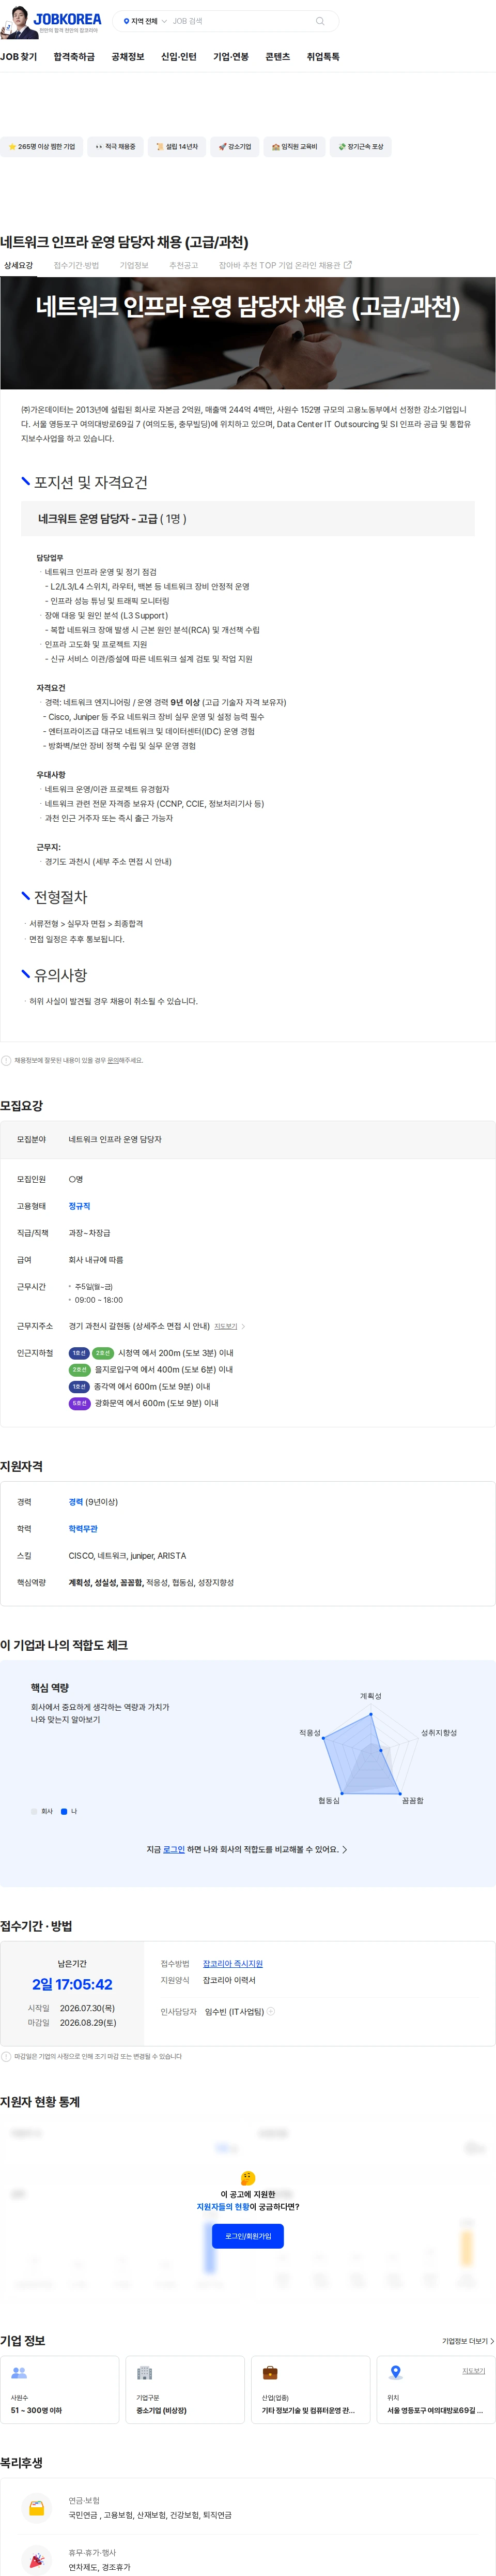496x2576 pixels.
Task: Click the 1호선 badge next to 종각역
Action: [79, 1387]
